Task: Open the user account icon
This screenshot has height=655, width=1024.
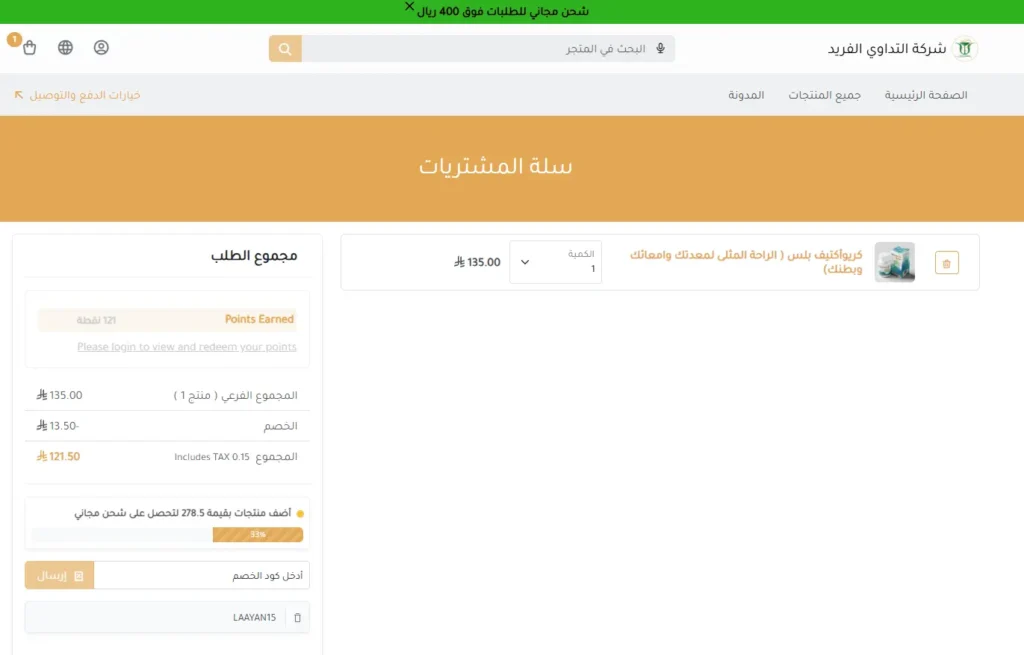Action: (101, 48)
